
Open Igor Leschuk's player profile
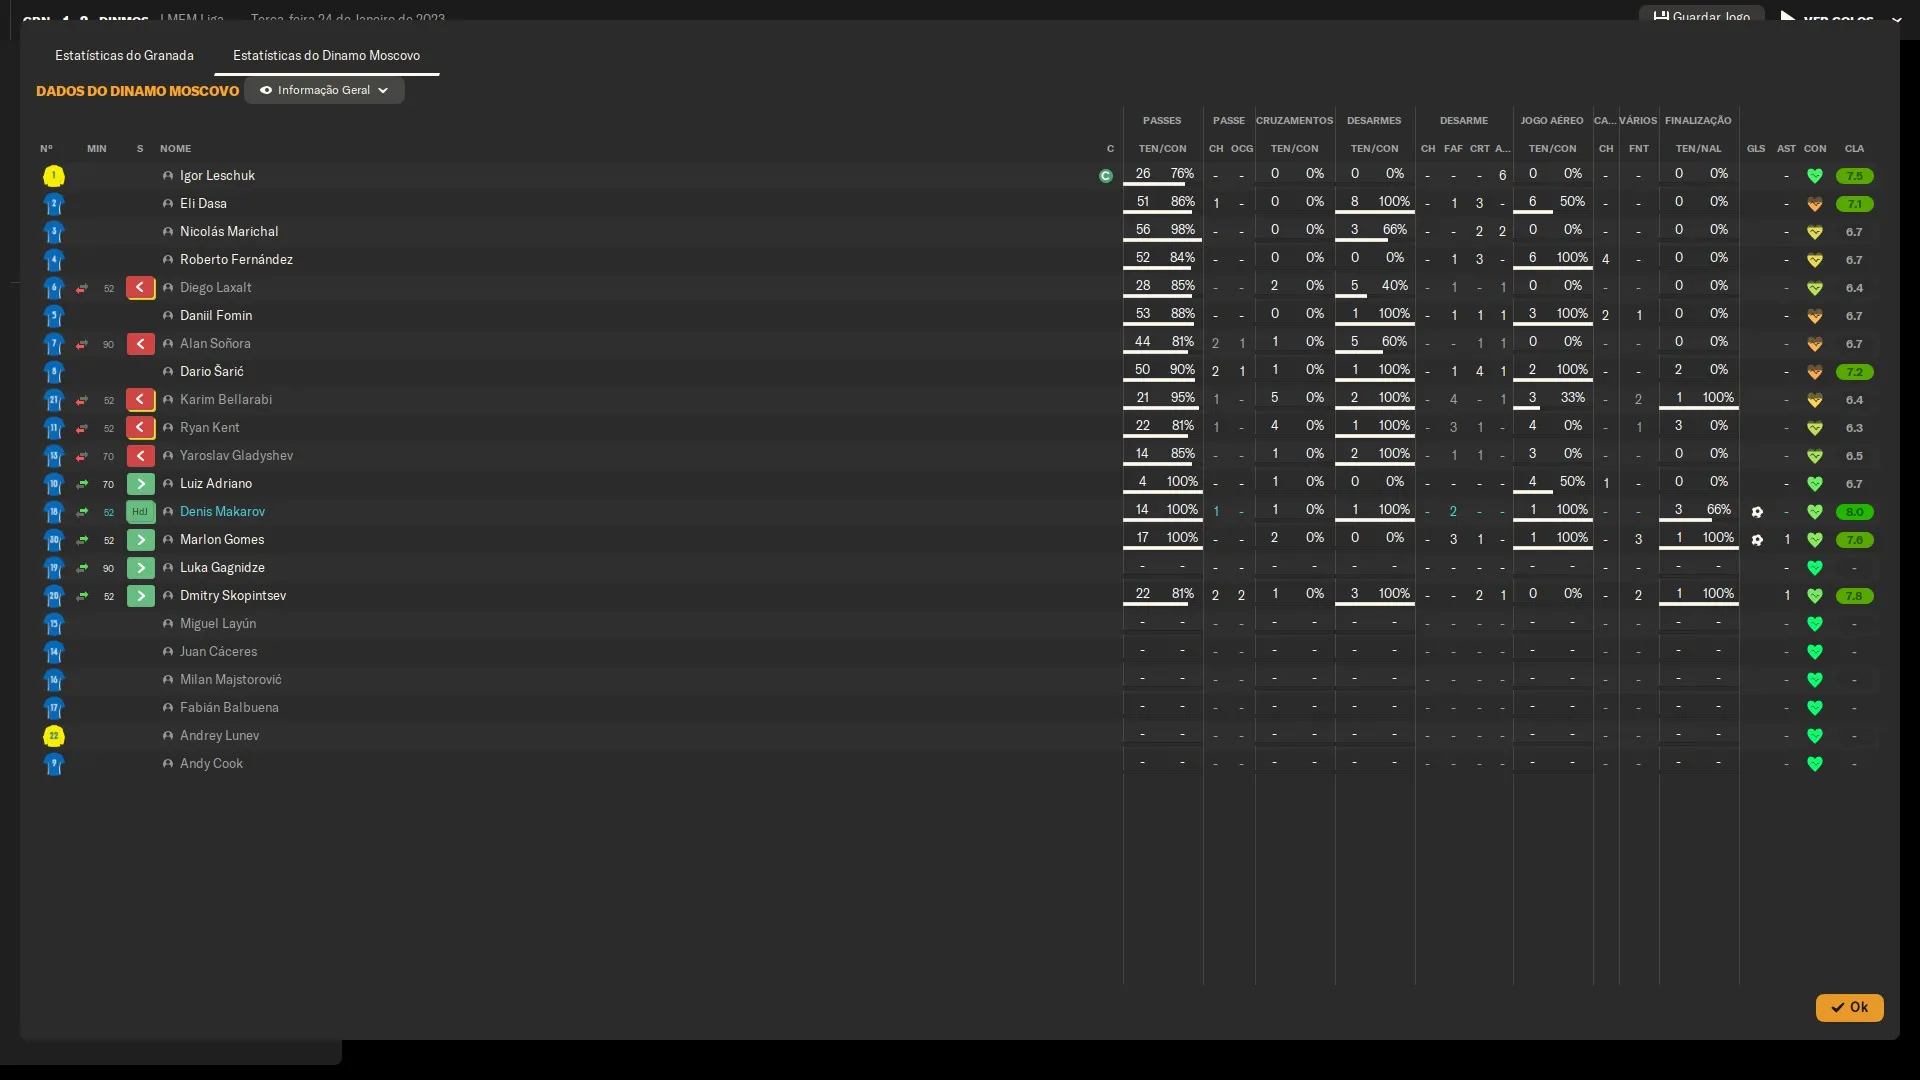tap(217, 176)
